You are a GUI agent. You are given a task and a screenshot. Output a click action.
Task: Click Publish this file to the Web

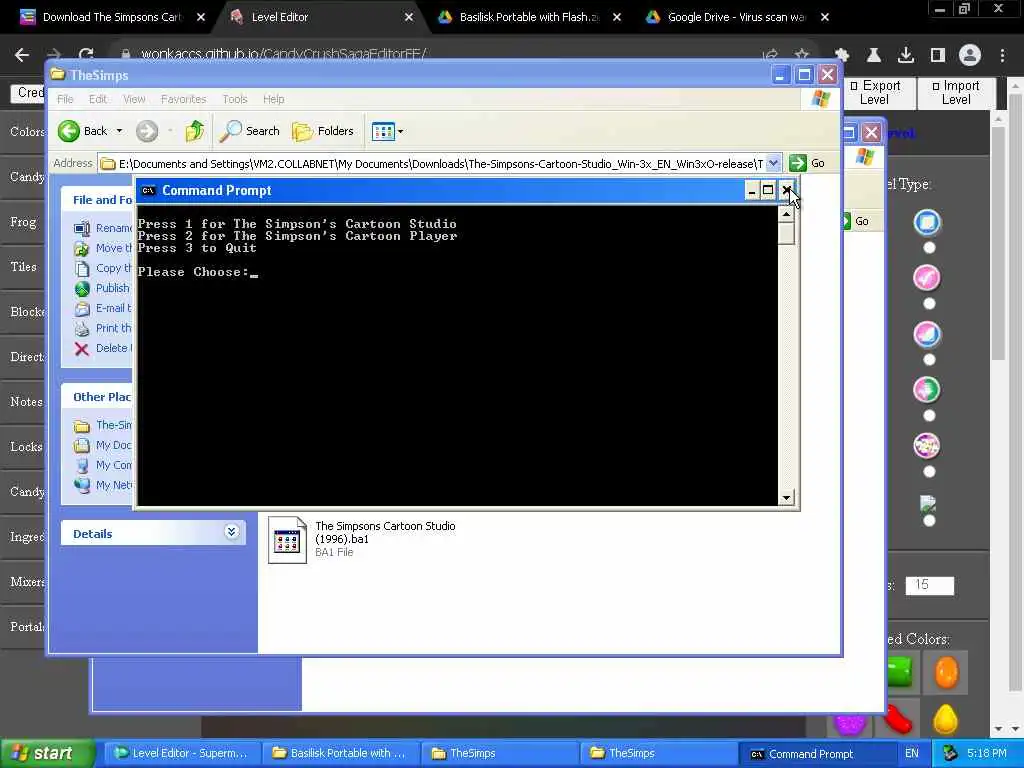click(x=103, y=288)
